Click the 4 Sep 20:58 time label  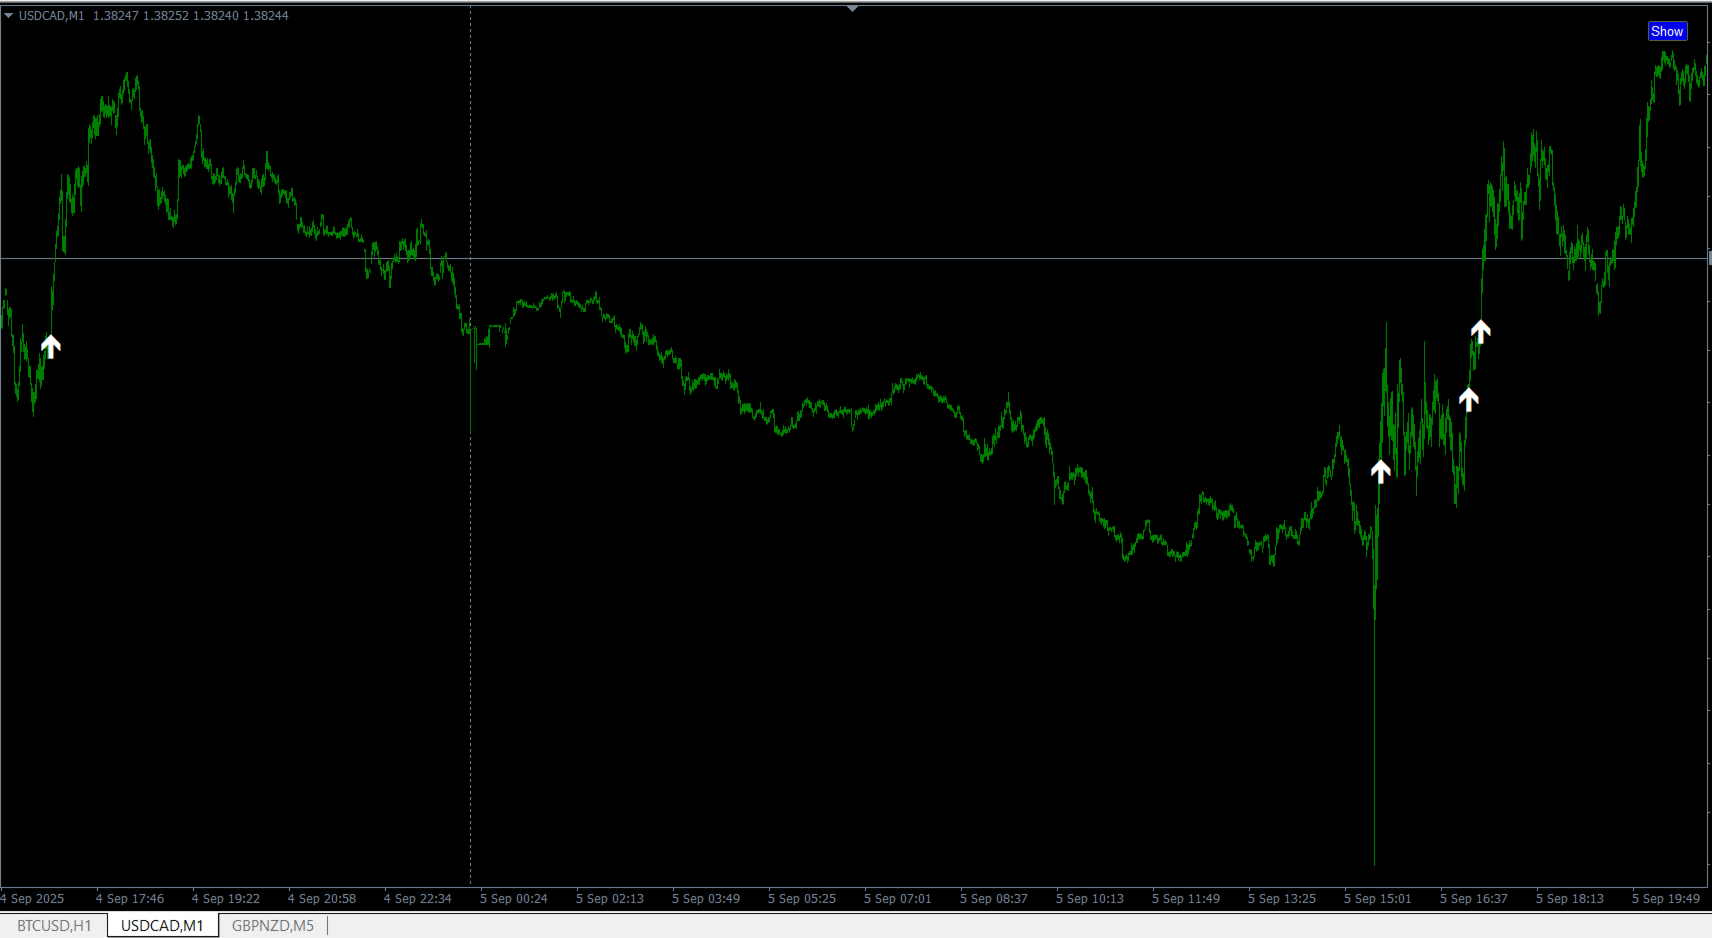point(322,899)
